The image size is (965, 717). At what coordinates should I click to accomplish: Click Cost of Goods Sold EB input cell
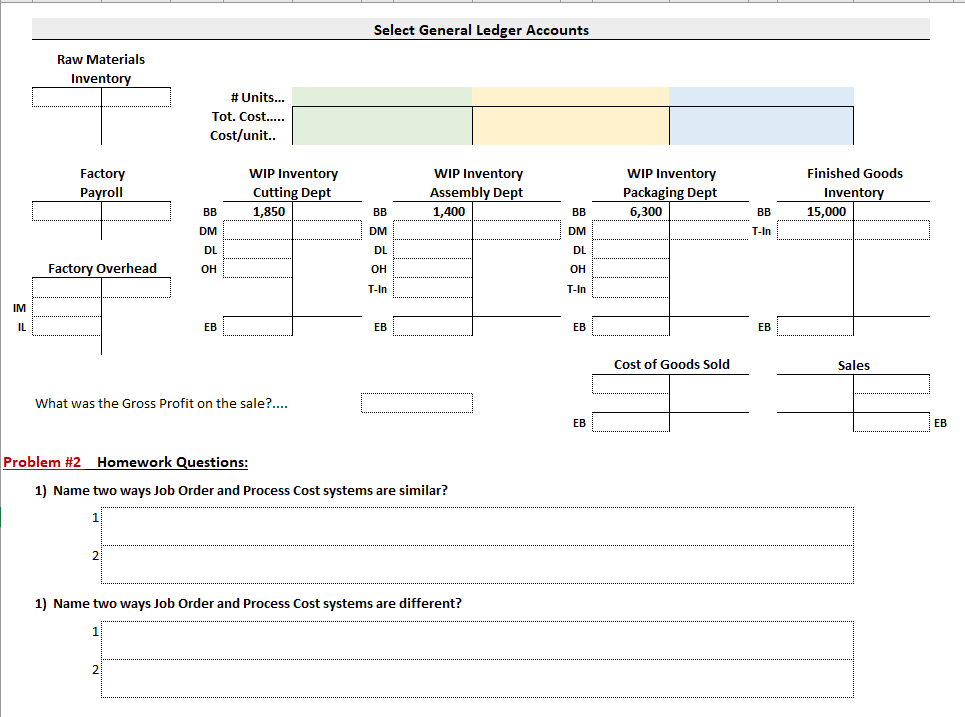coord(631,422)
